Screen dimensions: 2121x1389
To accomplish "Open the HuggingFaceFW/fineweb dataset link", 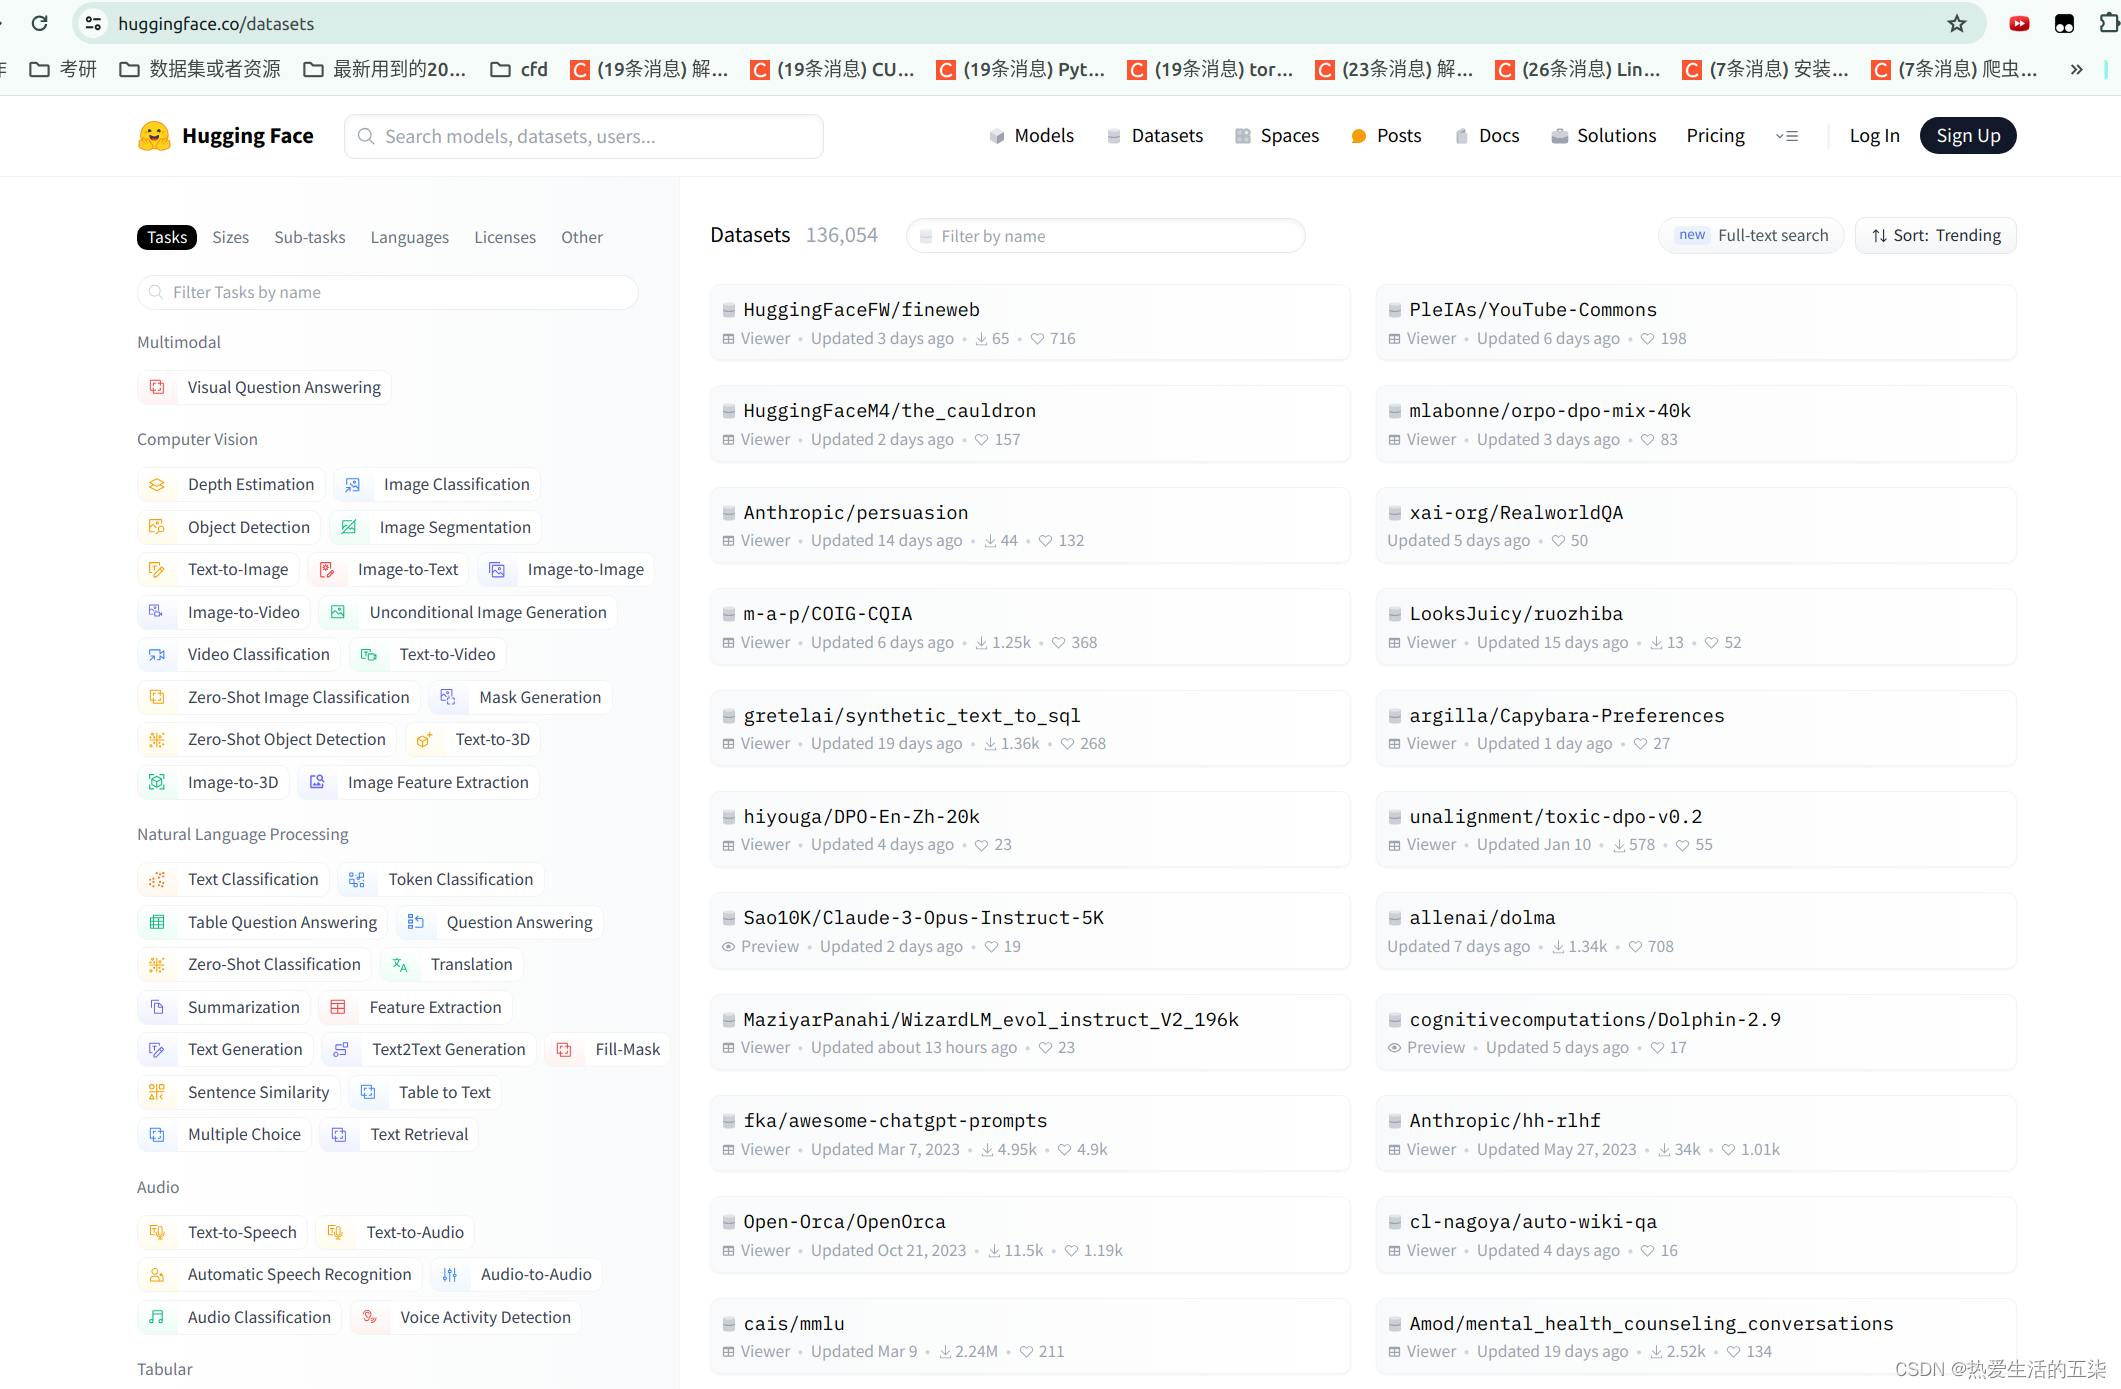I will (861, 310).
